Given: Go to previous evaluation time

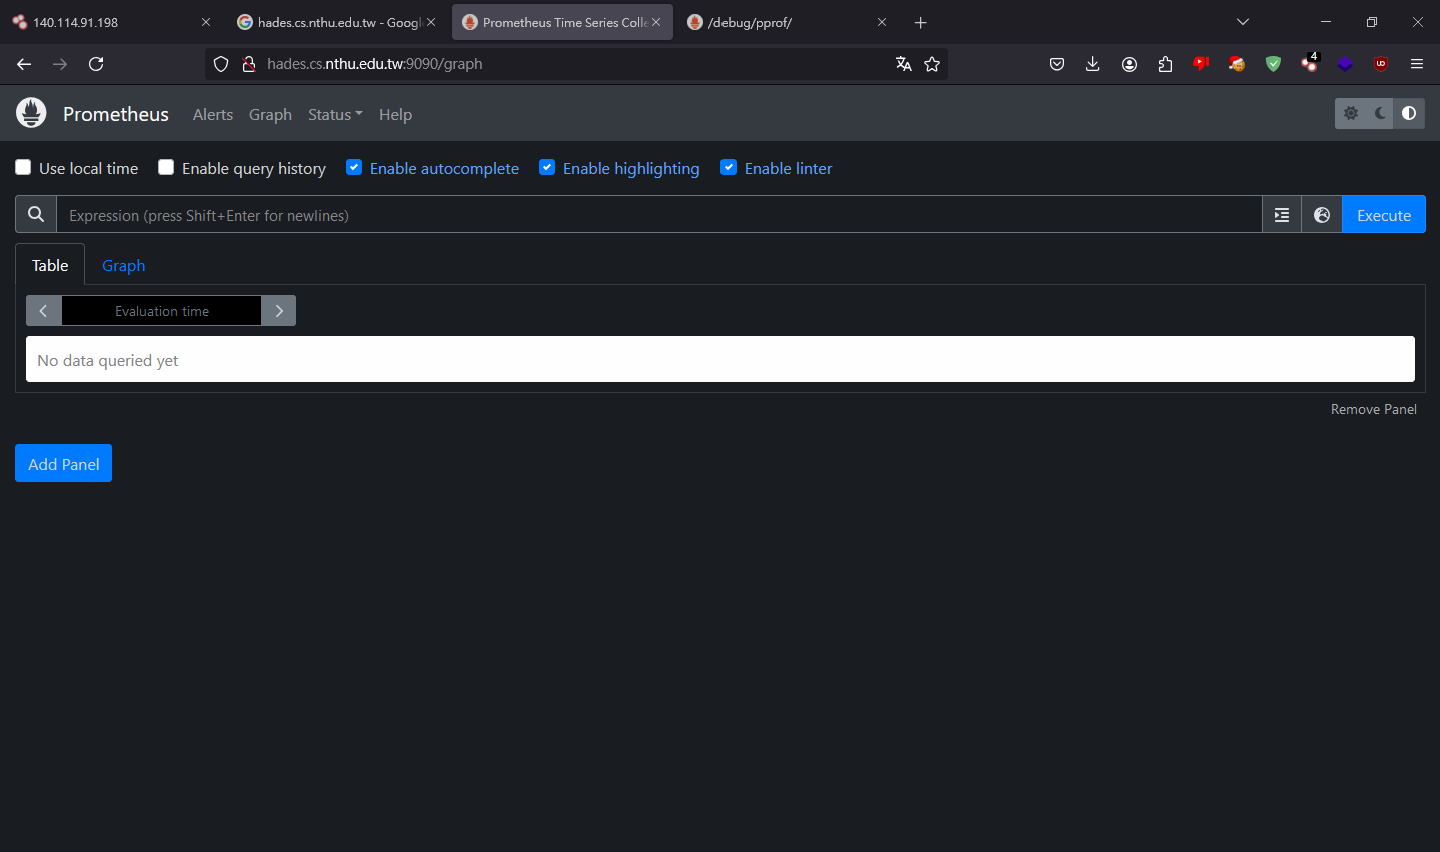Looking at the screenshot, I should (43, 311).
